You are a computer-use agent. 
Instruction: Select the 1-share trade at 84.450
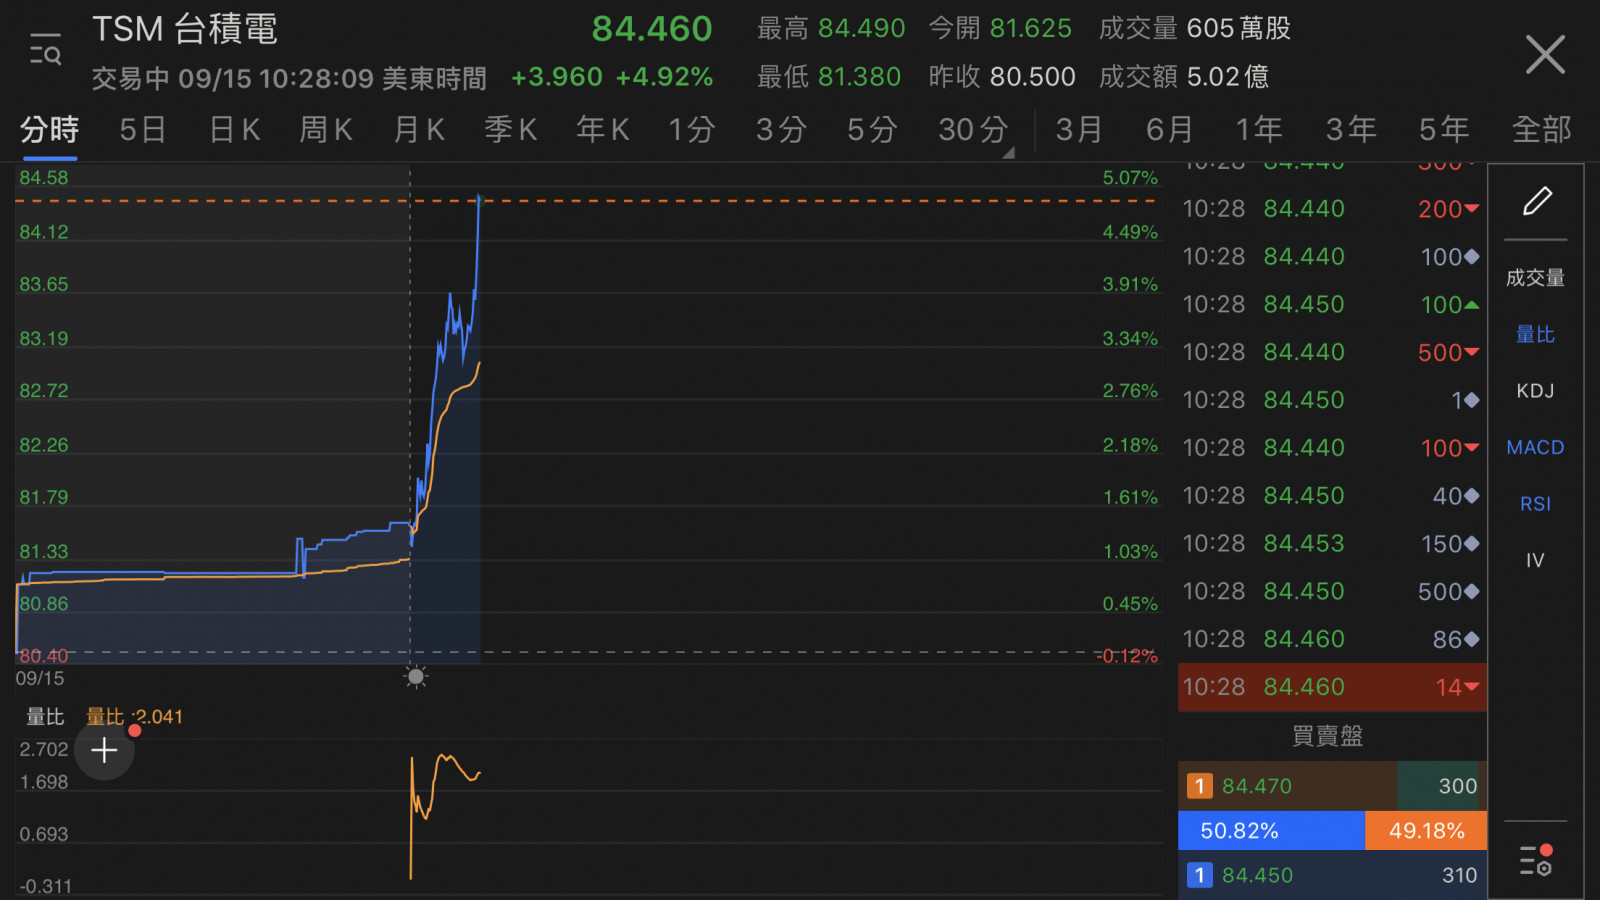coord(1332,400)
